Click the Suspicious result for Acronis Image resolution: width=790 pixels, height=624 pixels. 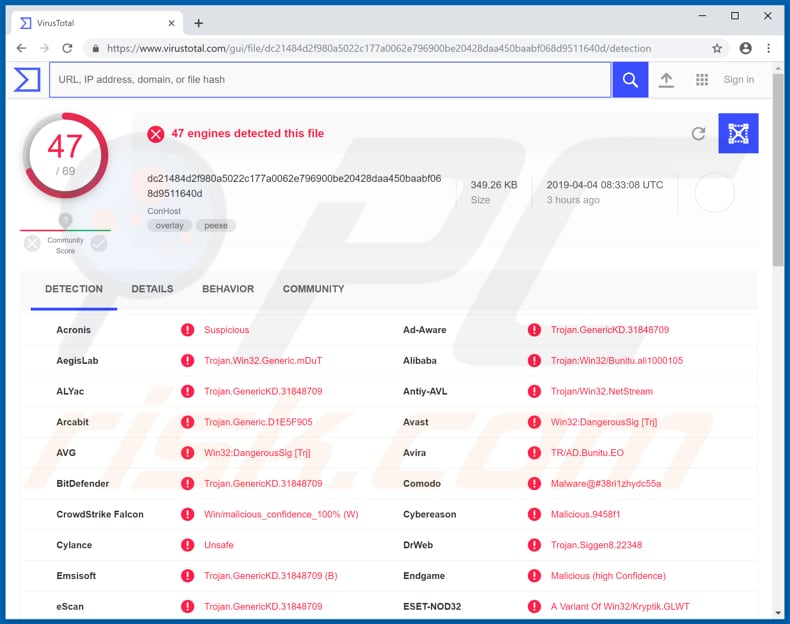click(x=226, y=330)
